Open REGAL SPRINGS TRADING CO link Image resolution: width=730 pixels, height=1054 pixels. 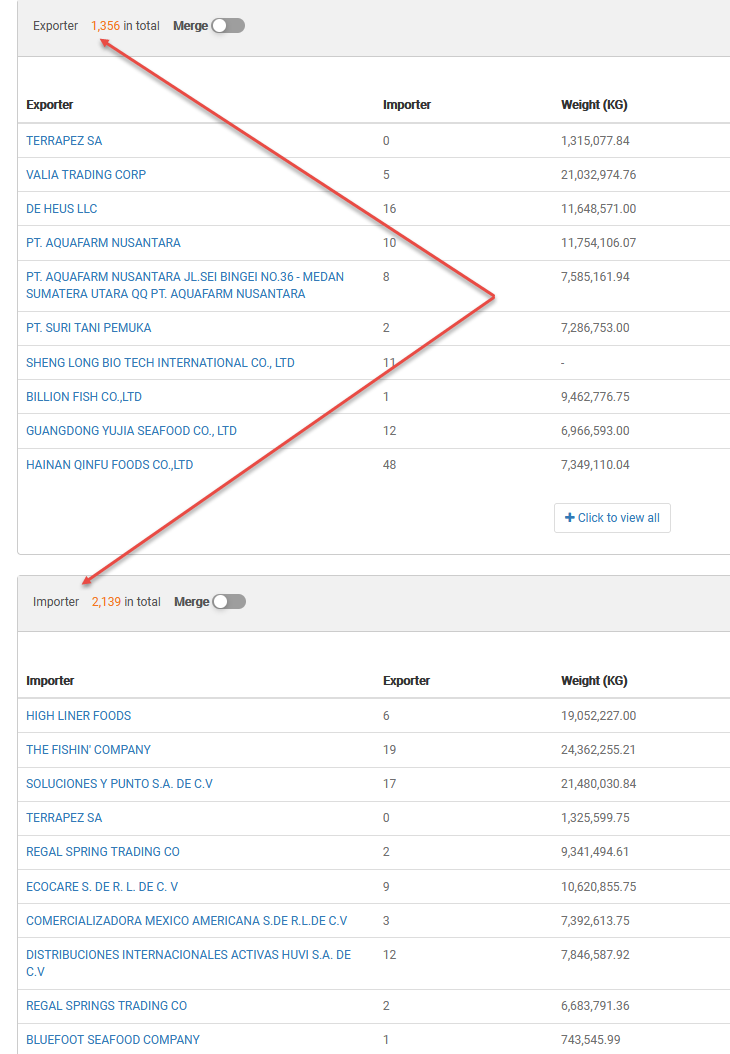pos(106,1006)
